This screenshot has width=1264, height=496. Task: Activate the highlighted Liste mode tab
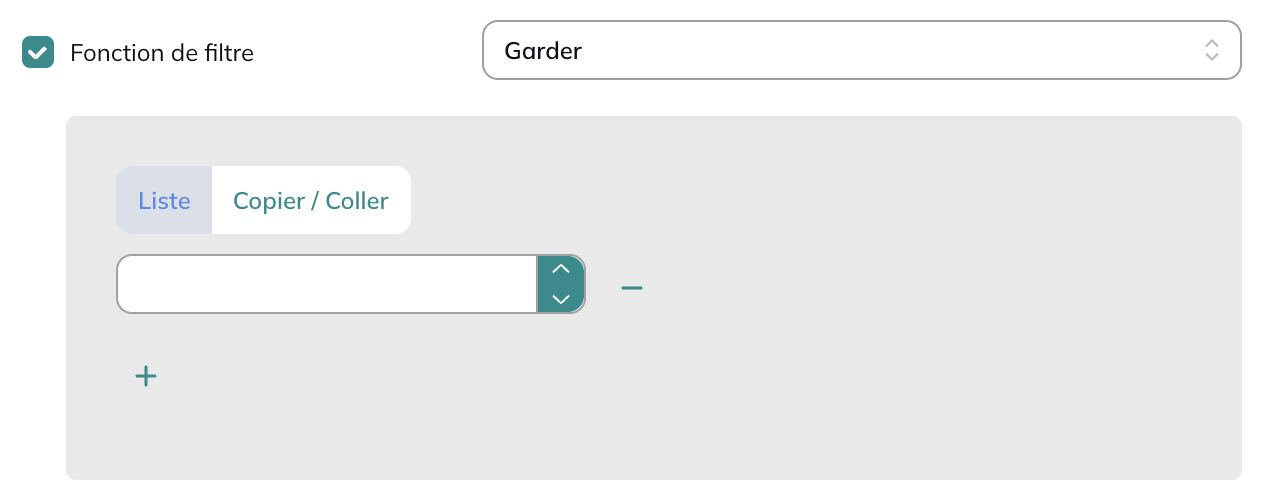coord(164,200)
